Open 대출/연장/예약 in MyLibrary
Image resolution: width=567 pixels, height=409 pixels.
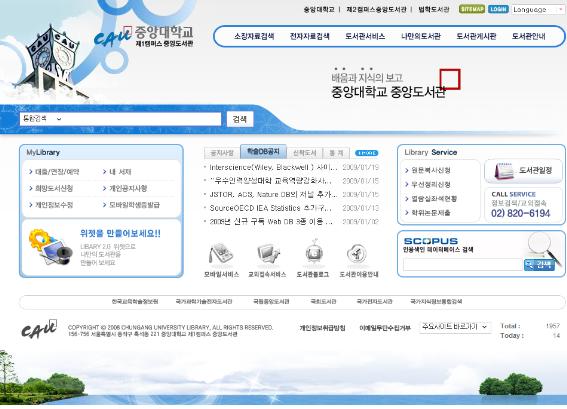click(x=57, y=172)
